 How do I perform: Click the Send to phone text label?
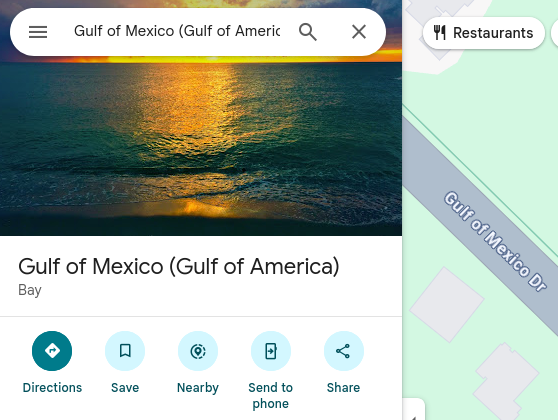pos(270,395)
